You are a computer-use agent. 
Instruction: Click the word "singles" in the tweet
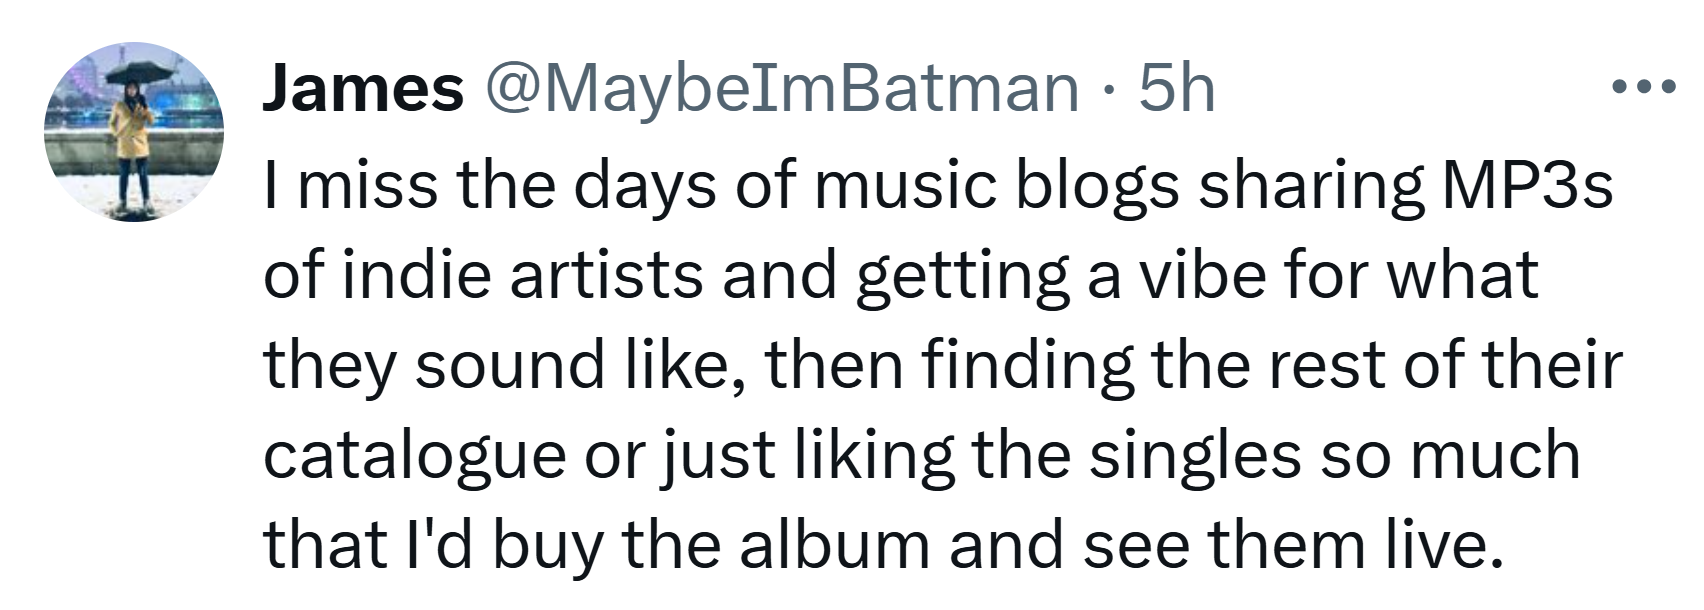pyautogui.click(x=1195, y=458)
